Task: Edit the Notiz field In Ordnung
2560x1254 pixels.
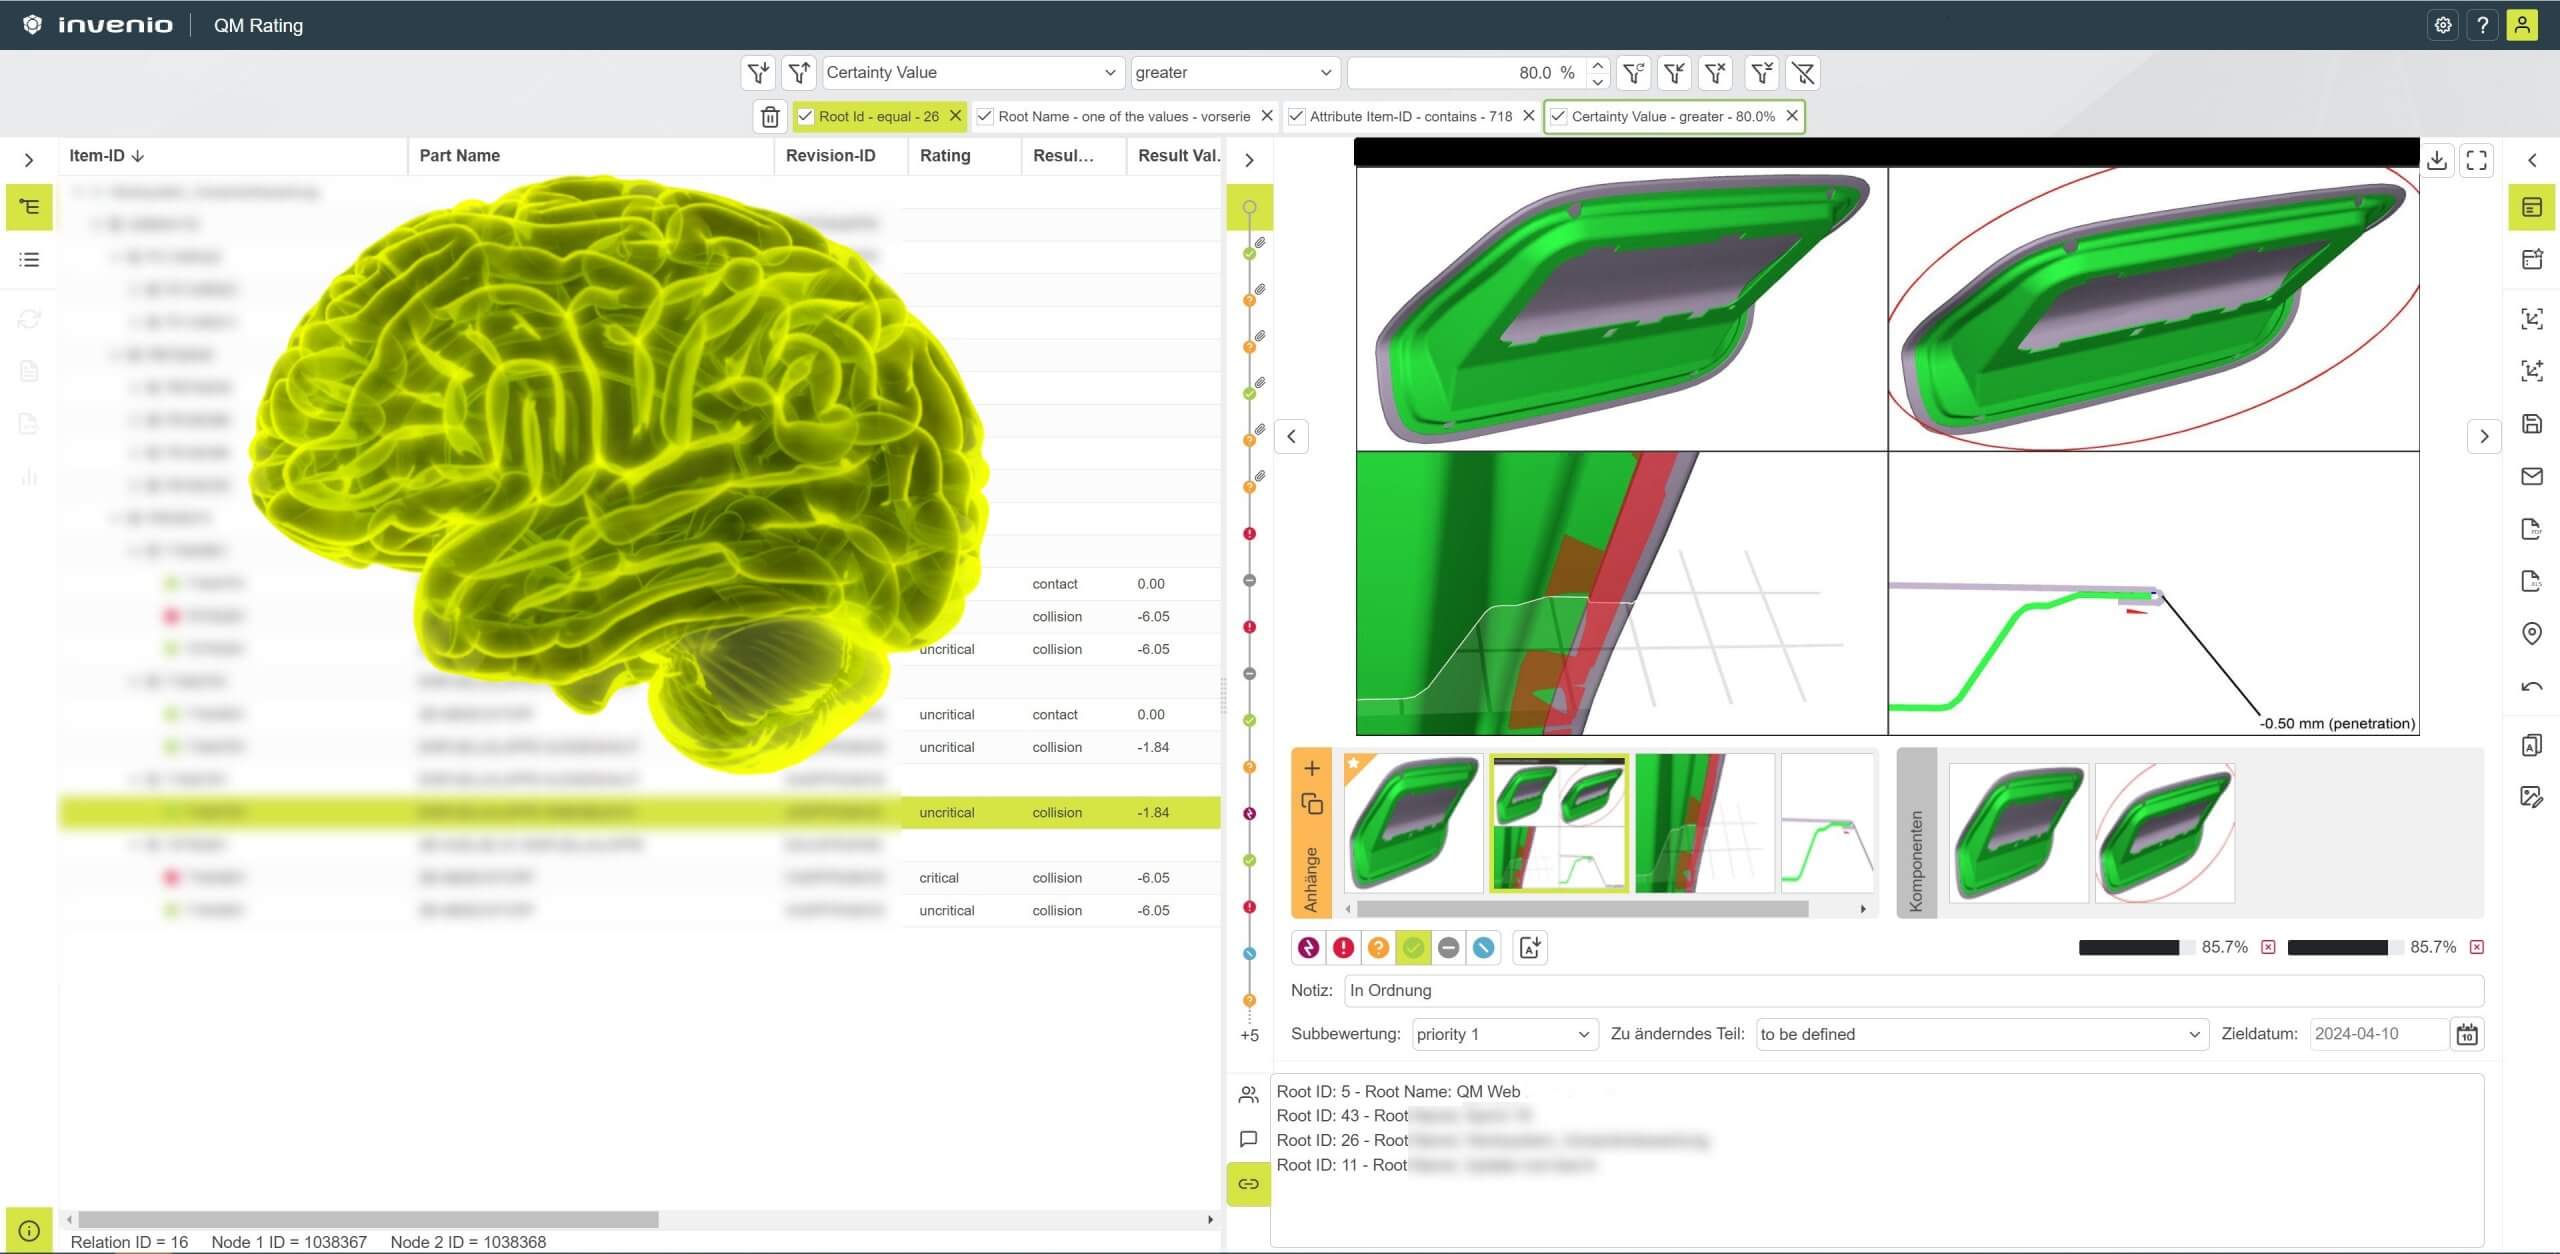Action: pyautogui.click(x=1913, y=990)
